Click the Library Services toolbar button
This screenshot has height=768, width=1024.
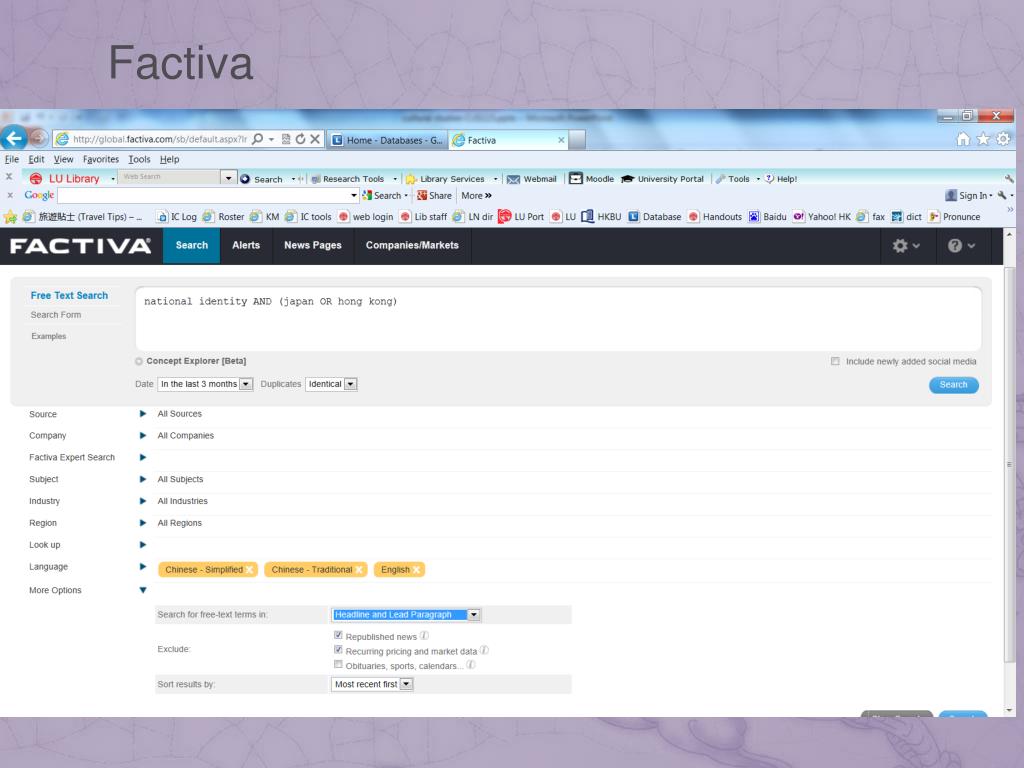point(451,179)
